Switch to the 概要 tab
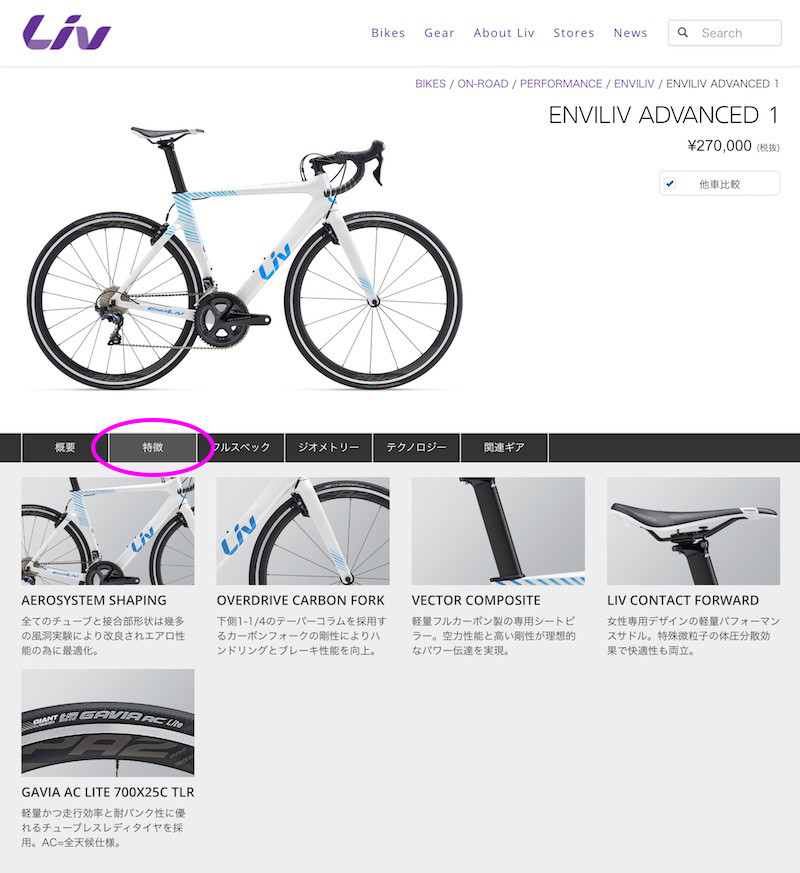The image size is (800, 873). (65, 447)
